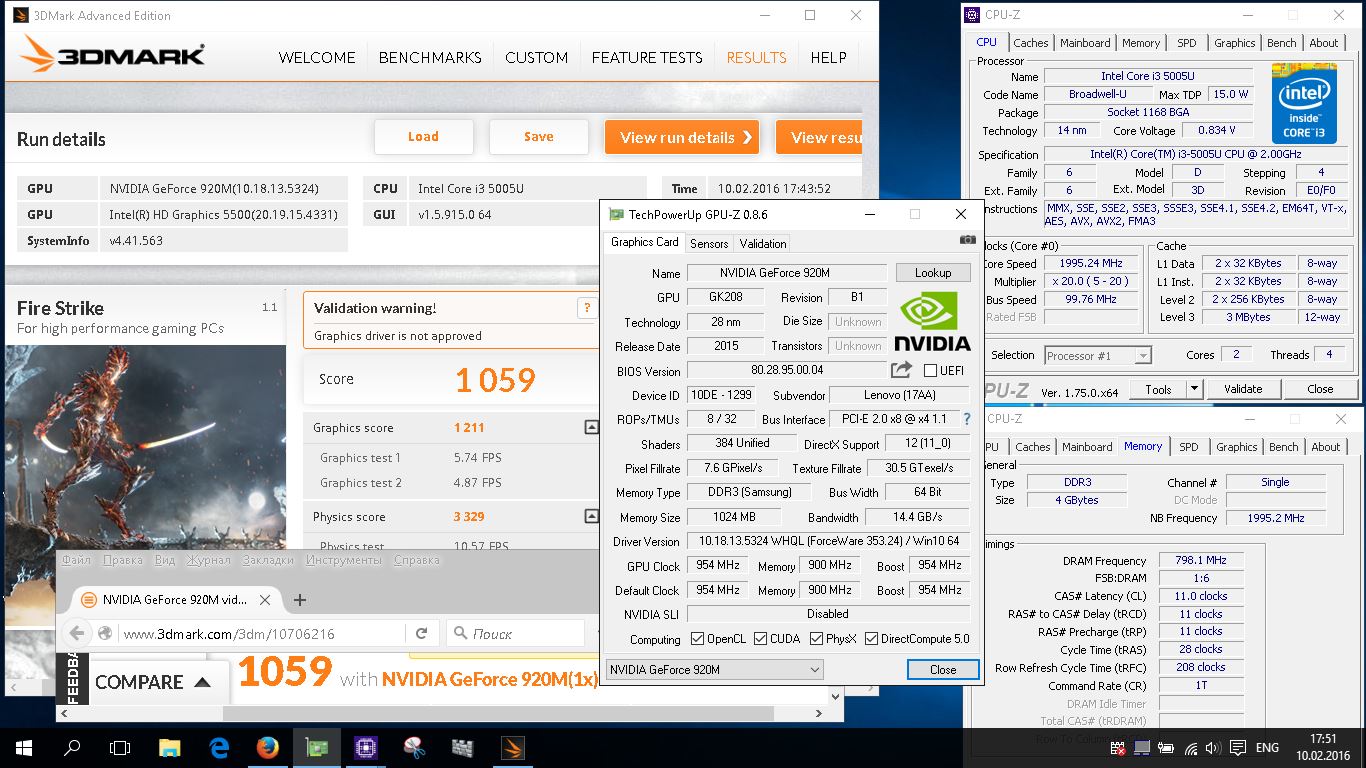
Task: Collapse the Graphics score section
Action: tap(591, 427)
